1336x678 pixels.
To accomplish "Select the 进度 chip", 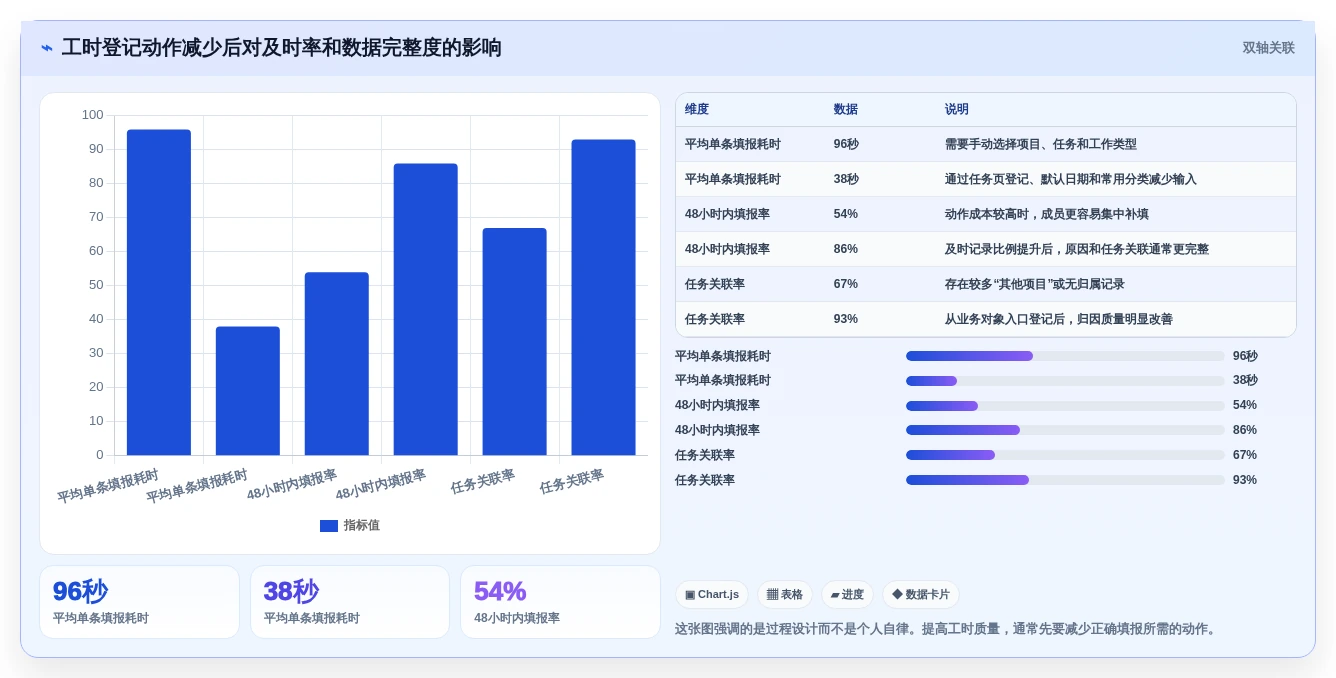I will pyautogui.click(x=847, y=594).
